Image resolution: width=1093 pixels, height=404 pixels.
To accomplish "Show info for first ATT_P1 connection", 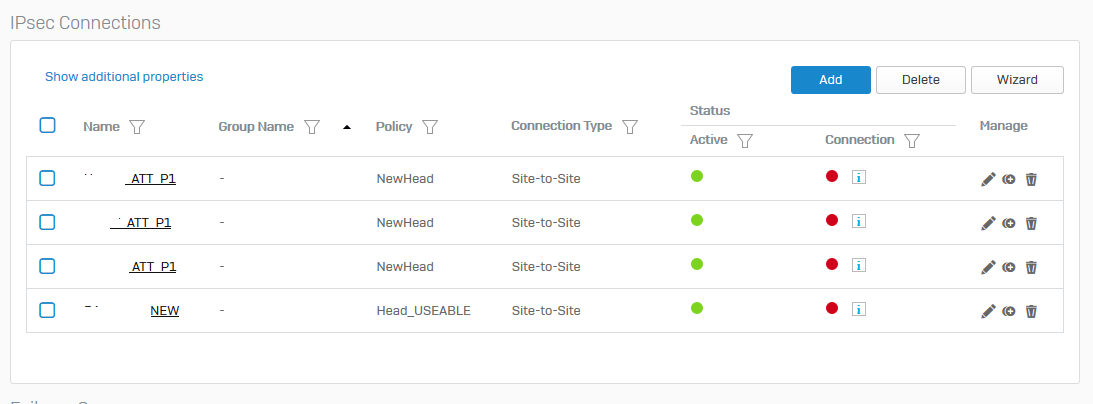I will [x=859, y=177].
